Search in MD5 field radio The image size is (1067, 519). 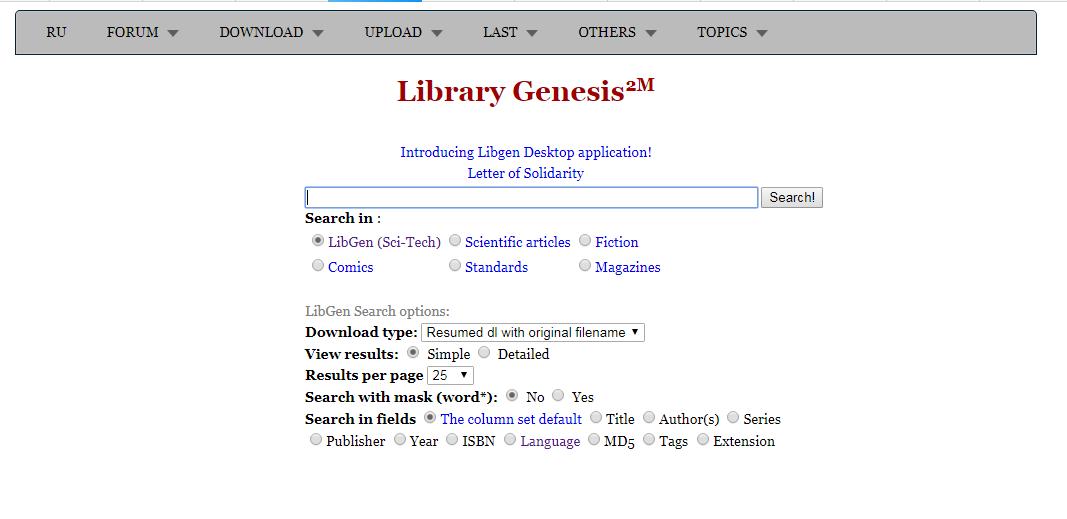(594, 439)
